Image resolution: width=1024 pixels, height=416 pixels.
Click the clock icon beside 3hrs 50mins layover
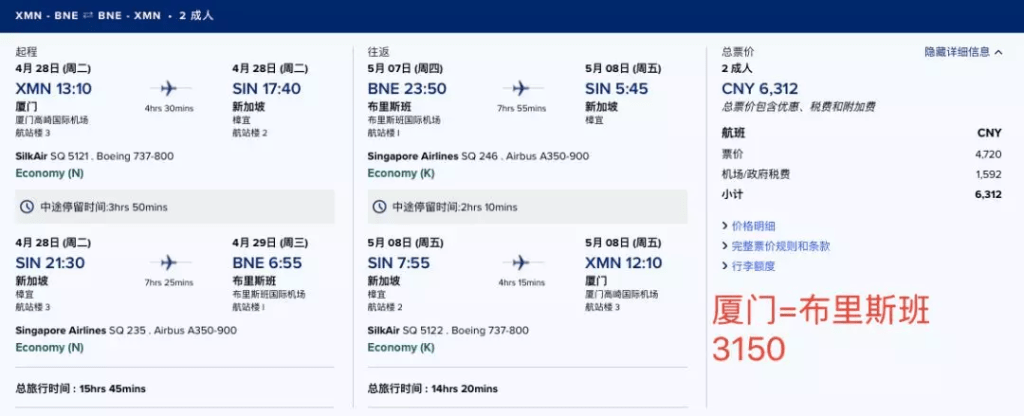(27, 207)
